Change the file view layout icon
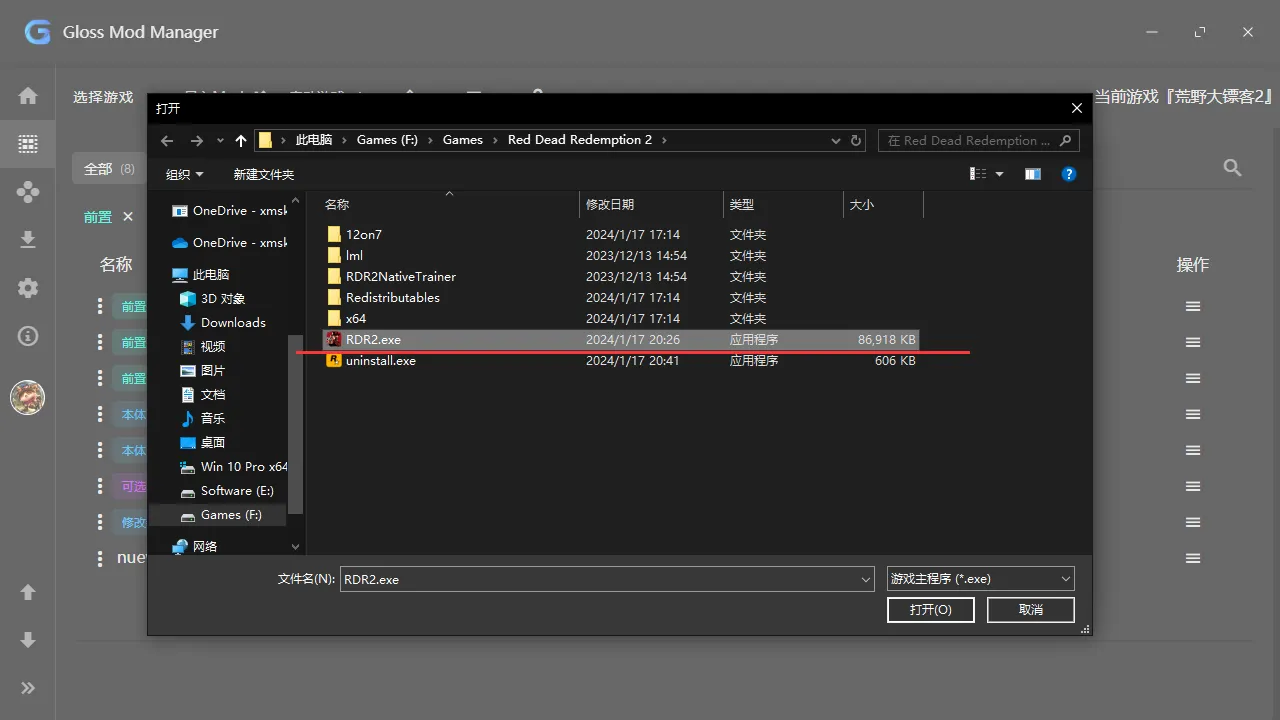Viewport: 1280px width, 720px height. pyautogui.click(x=978, y=174)
